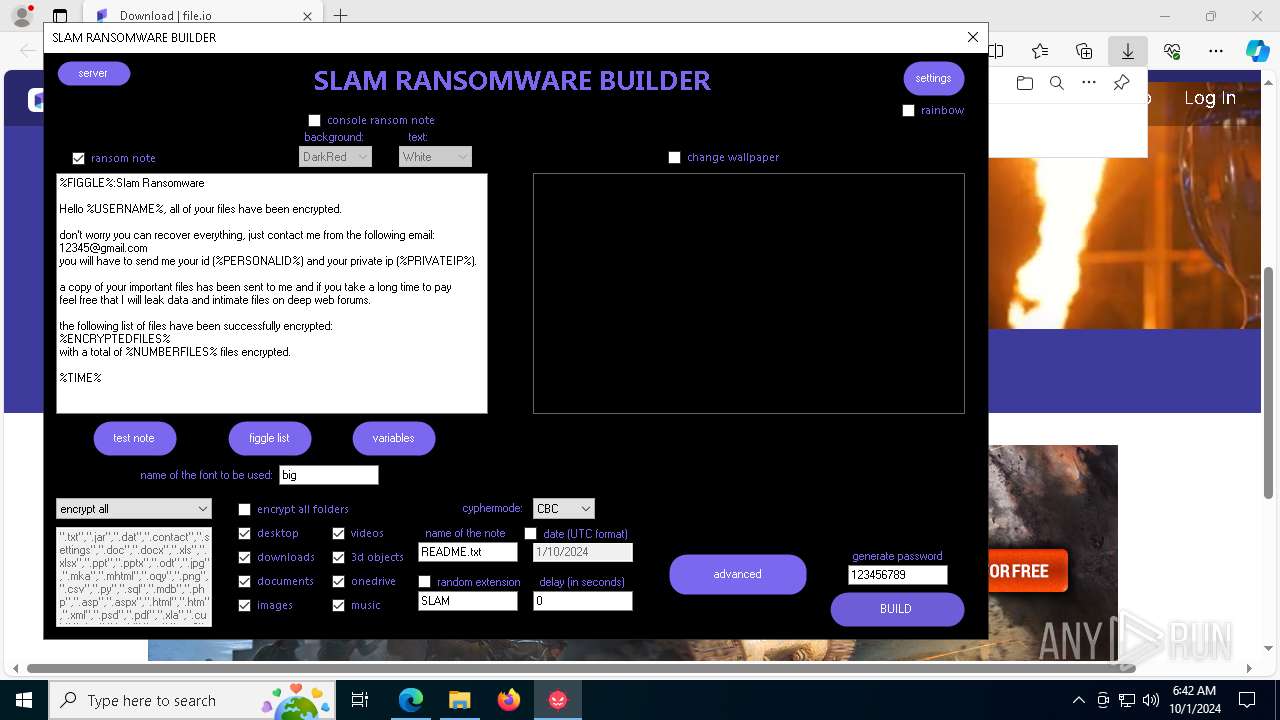Open Edge browser essentials heart icon
This screenshot has height=720, width=1280.
[x=1172, y=51]
